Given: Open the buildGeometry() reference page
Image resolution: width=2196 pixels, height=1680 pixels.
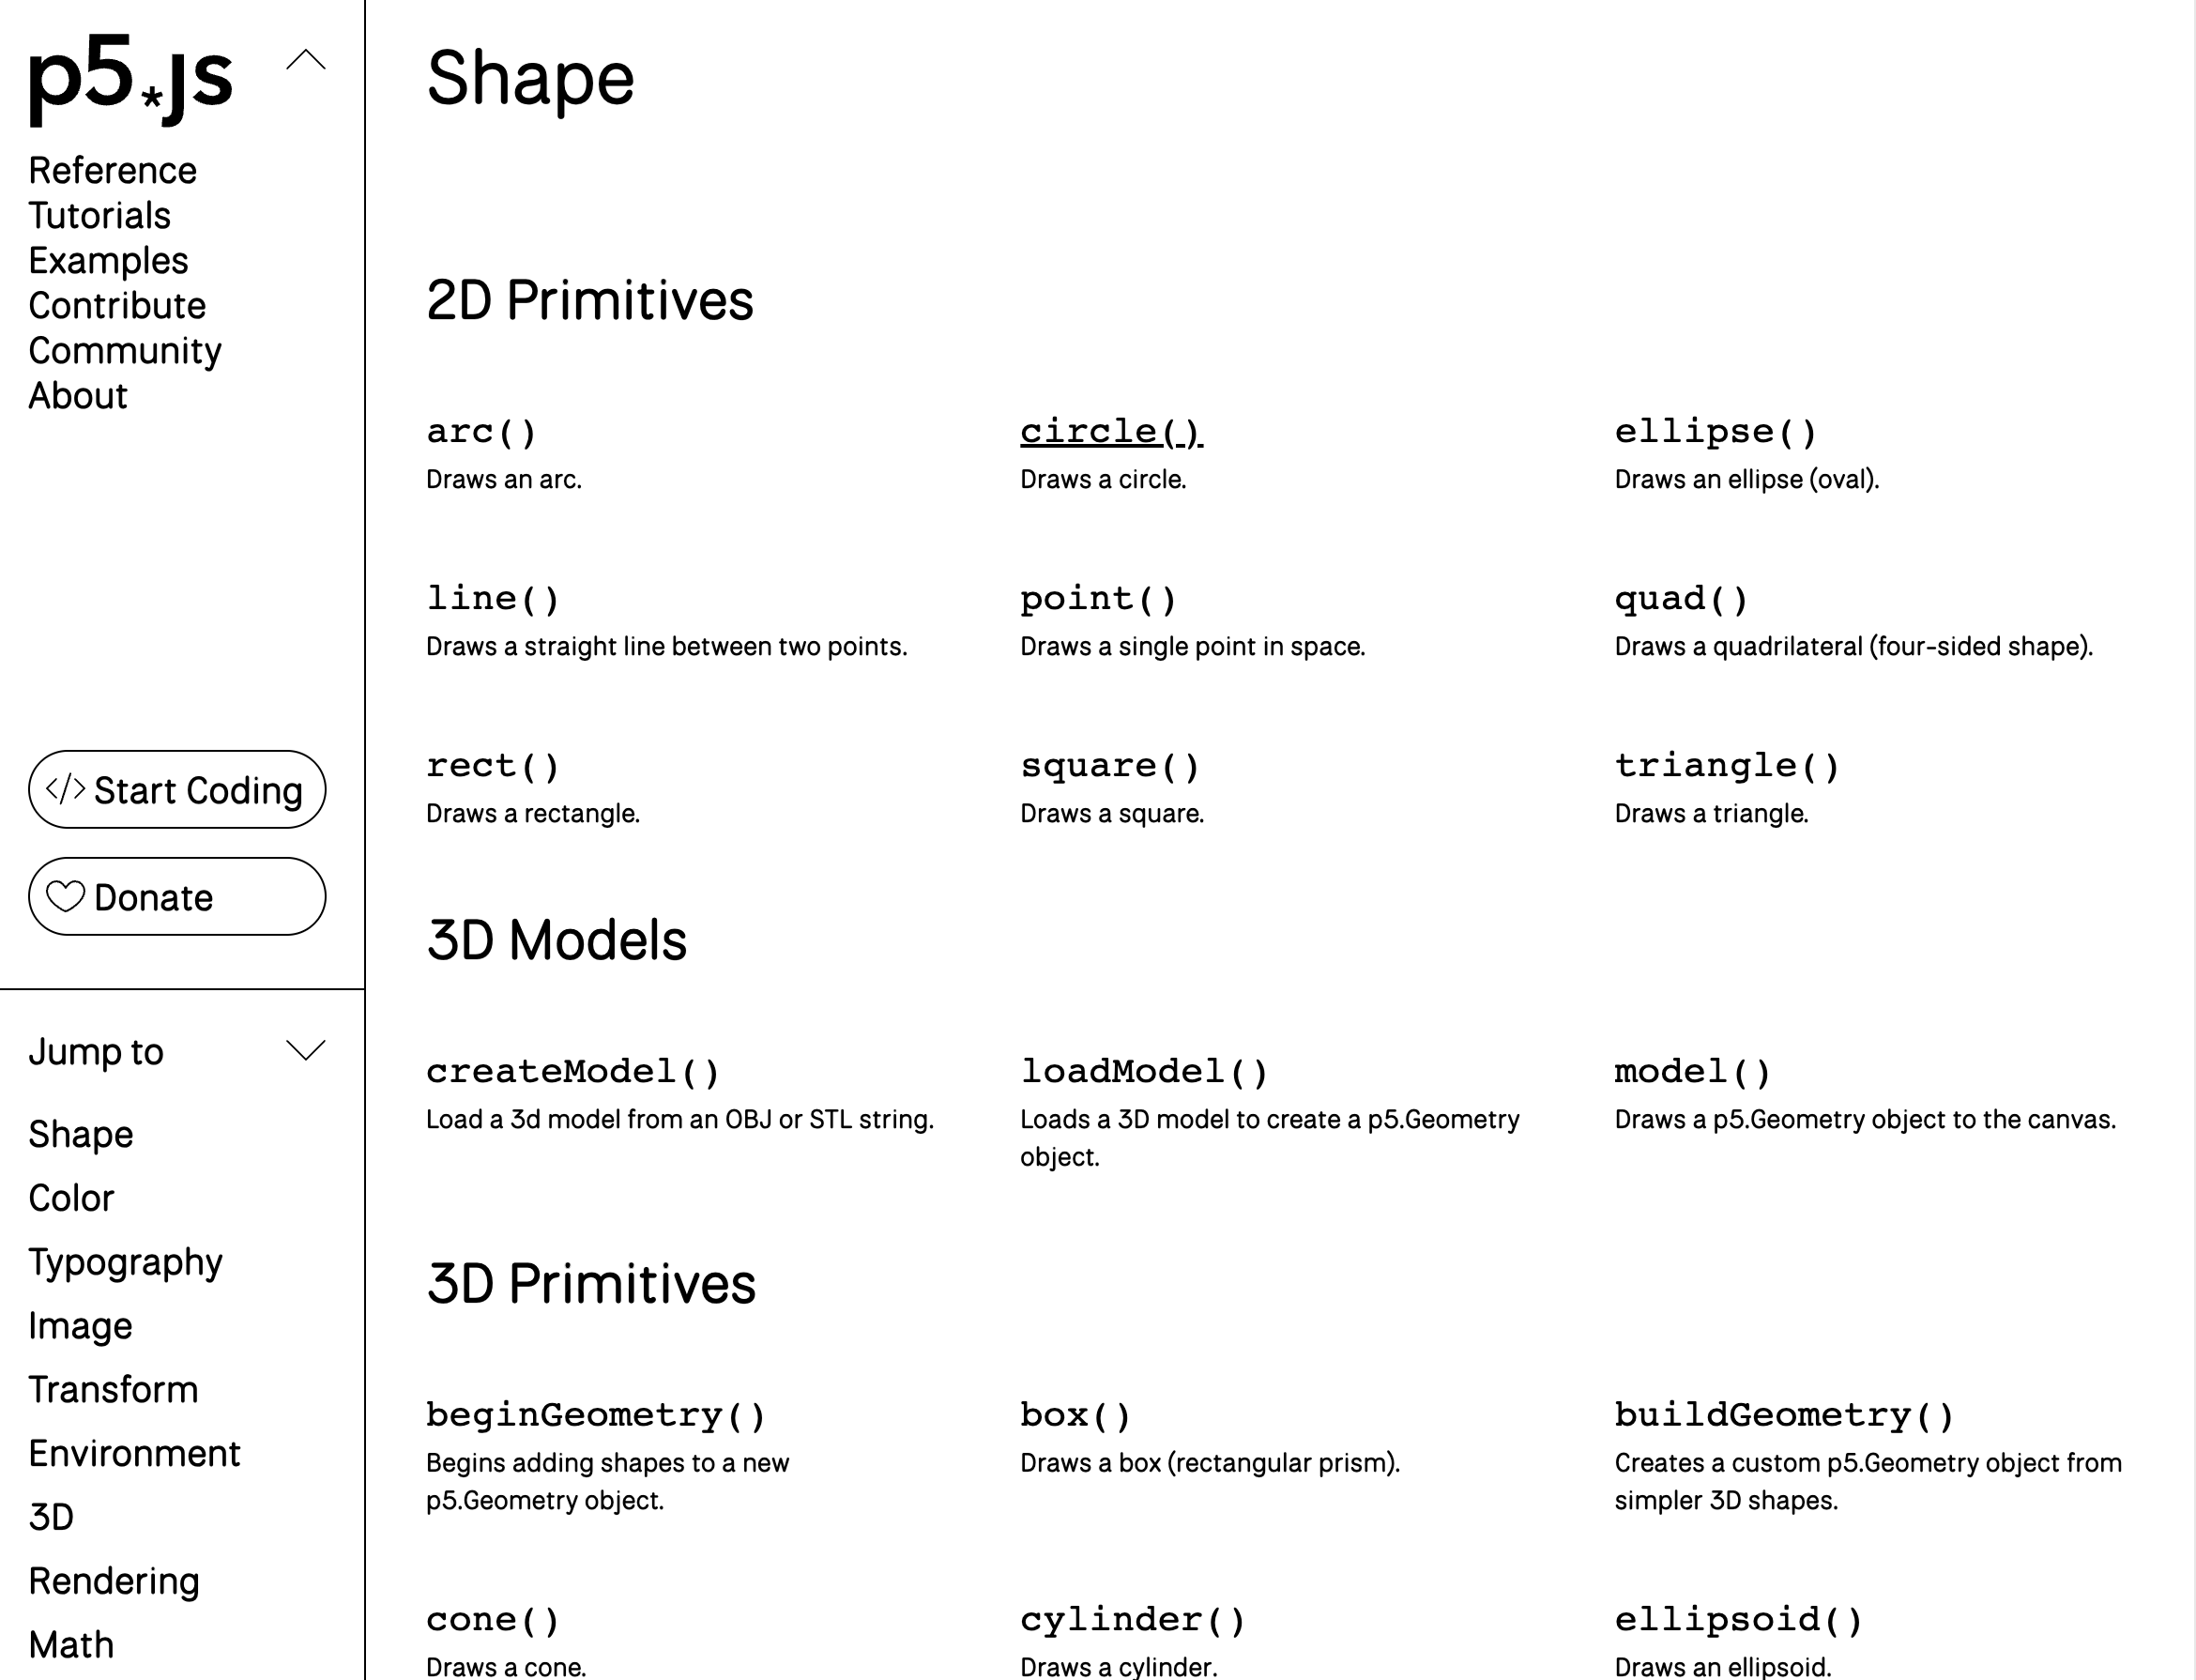Looking at the screenshot, I should coord(1784,1414).
